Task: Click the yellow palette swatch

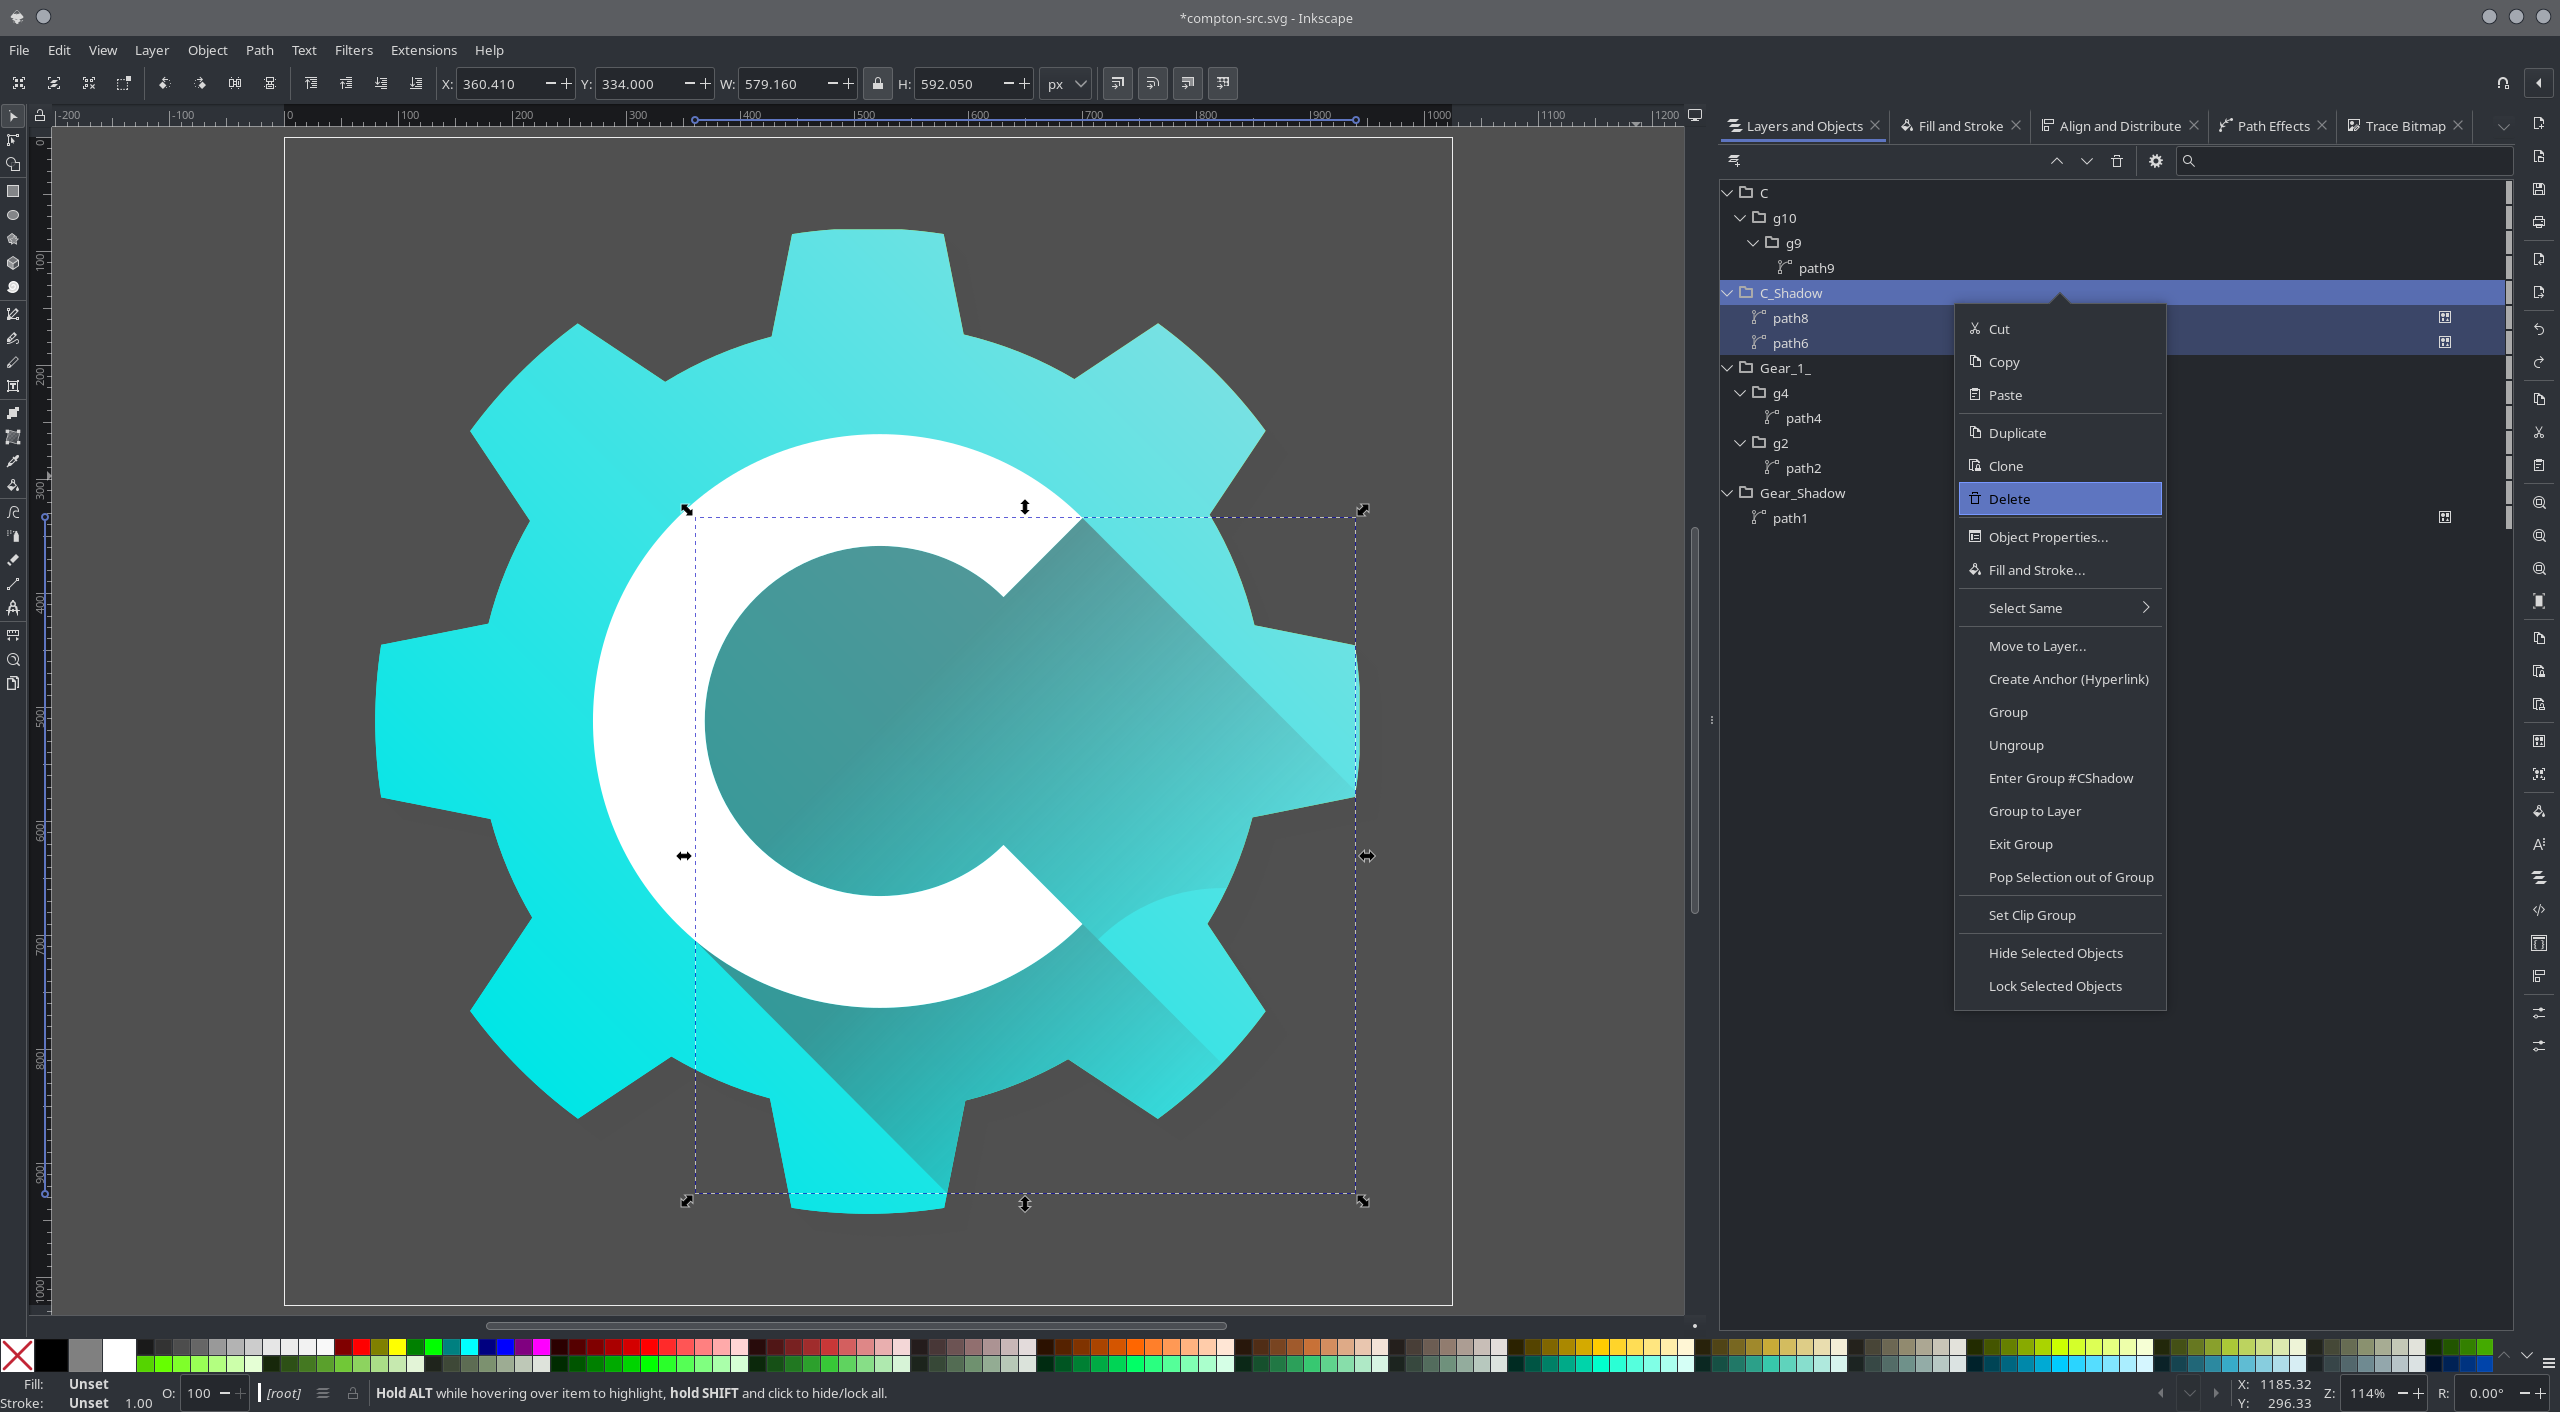Action: (x=397, y=1347)
